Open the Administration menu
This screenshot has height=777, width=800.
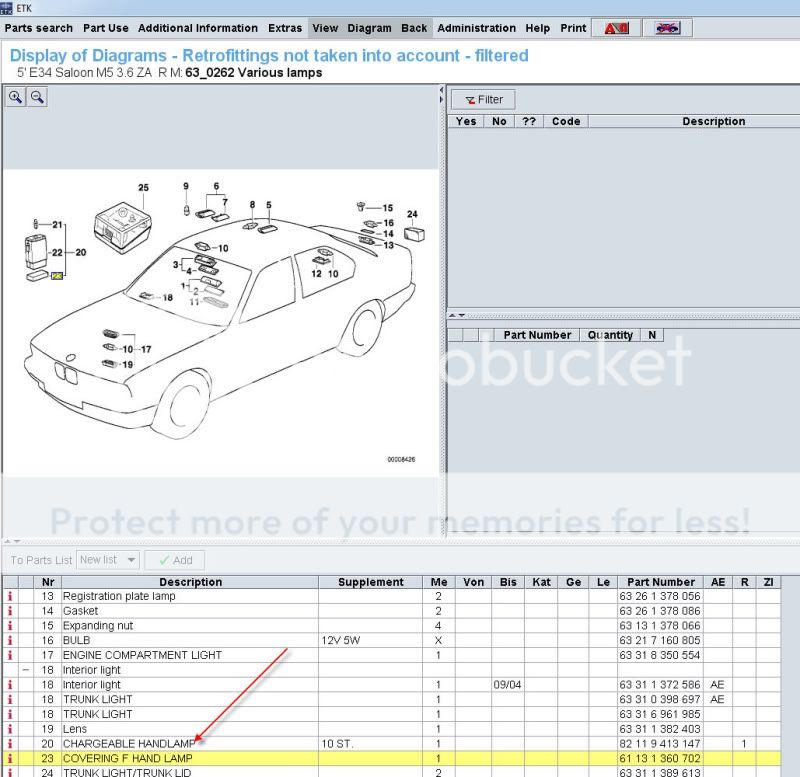tap(476, 28)
